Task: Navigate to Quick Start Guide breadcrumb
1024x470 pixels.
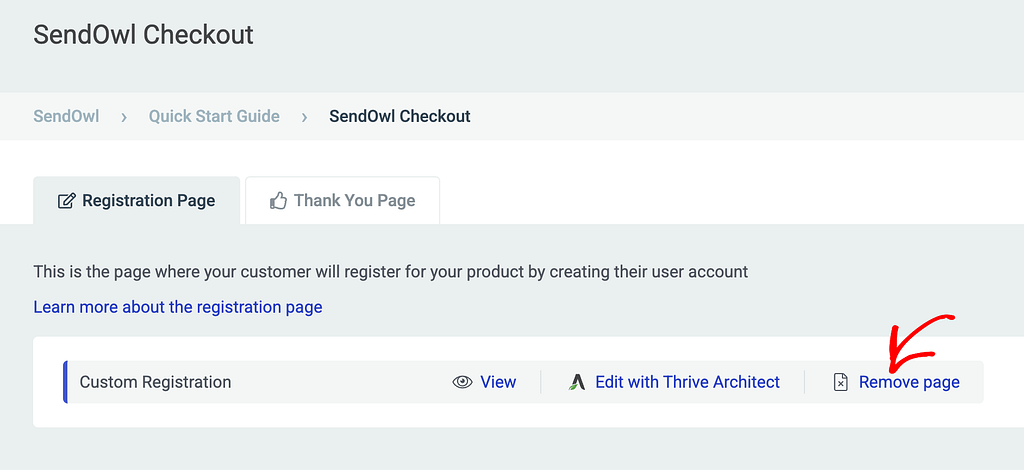Action: 214,116
